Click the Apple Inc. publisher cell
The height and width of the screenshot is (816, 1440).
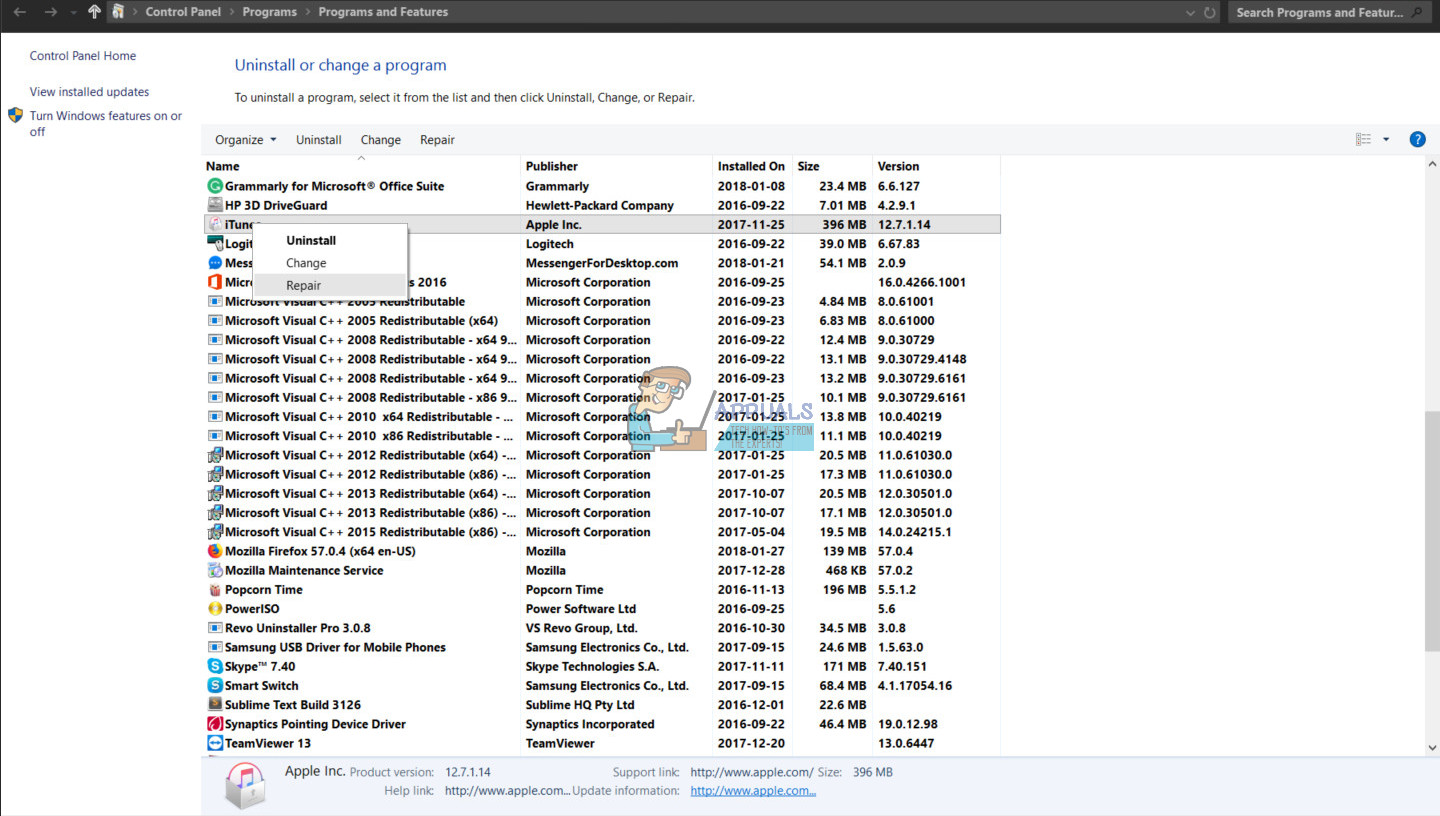point(554,225)
